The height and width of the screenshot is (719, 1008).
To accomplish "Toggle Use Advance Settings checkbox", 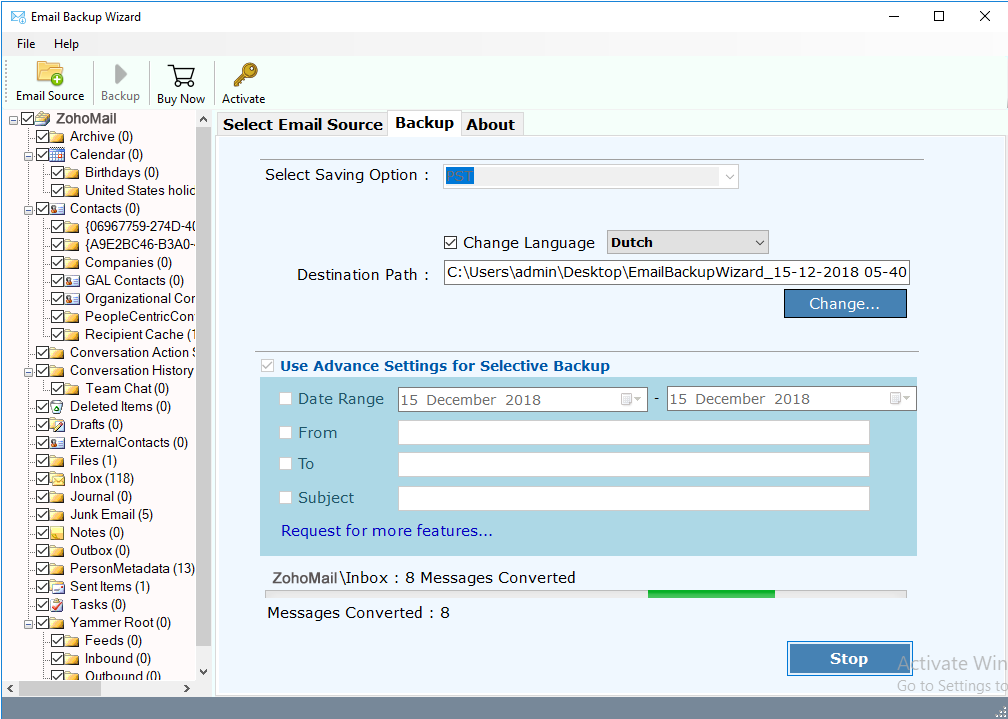I will pos(267,366).
